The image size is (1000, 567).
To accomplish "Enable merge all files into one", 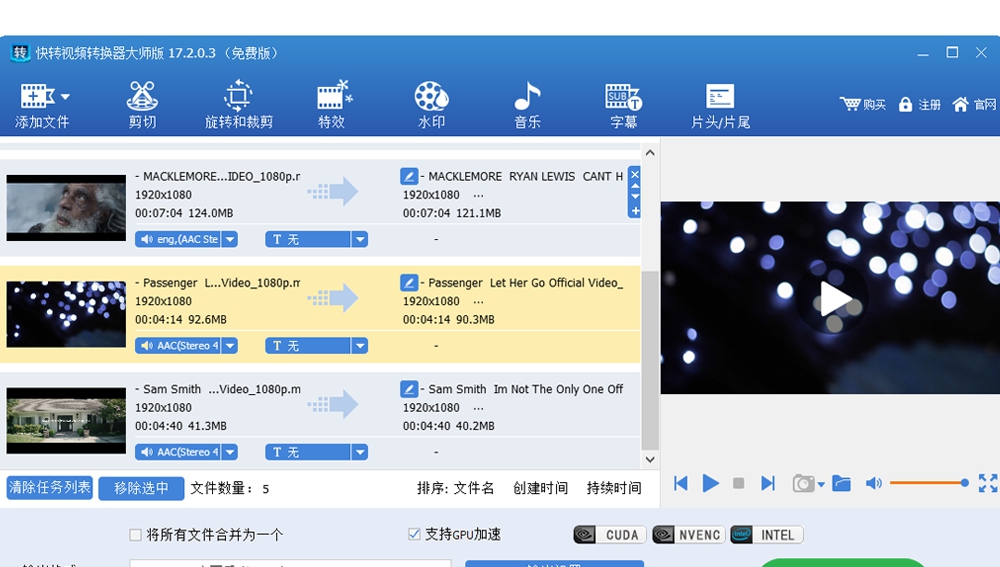I will tap(135, 535).
